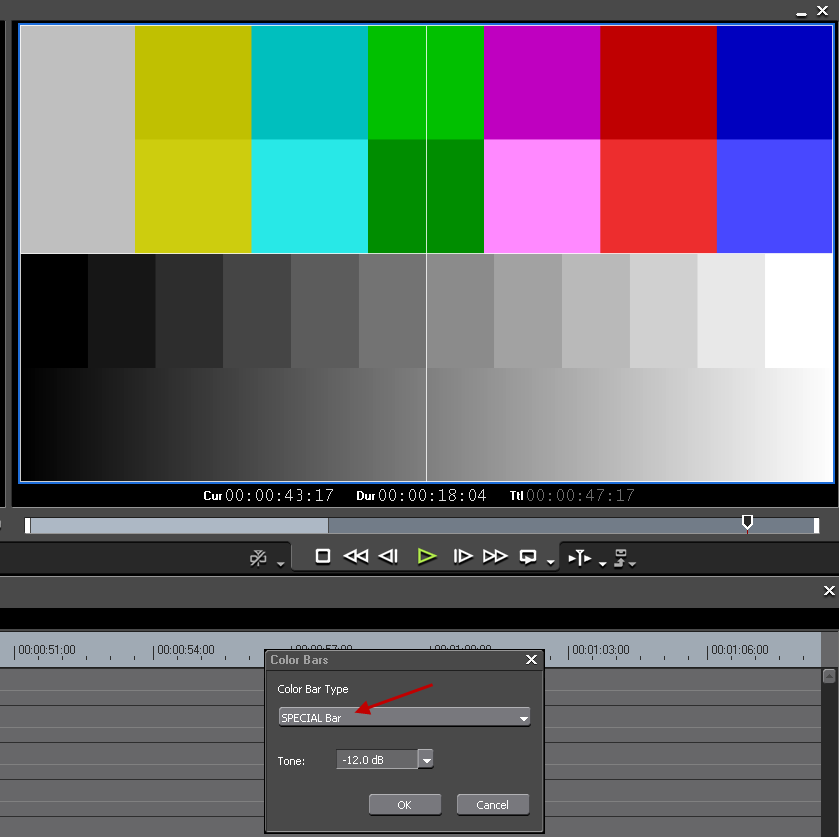Click Cancel in Color Bars dialog
839x837 pixels.
tap(492, 805)
